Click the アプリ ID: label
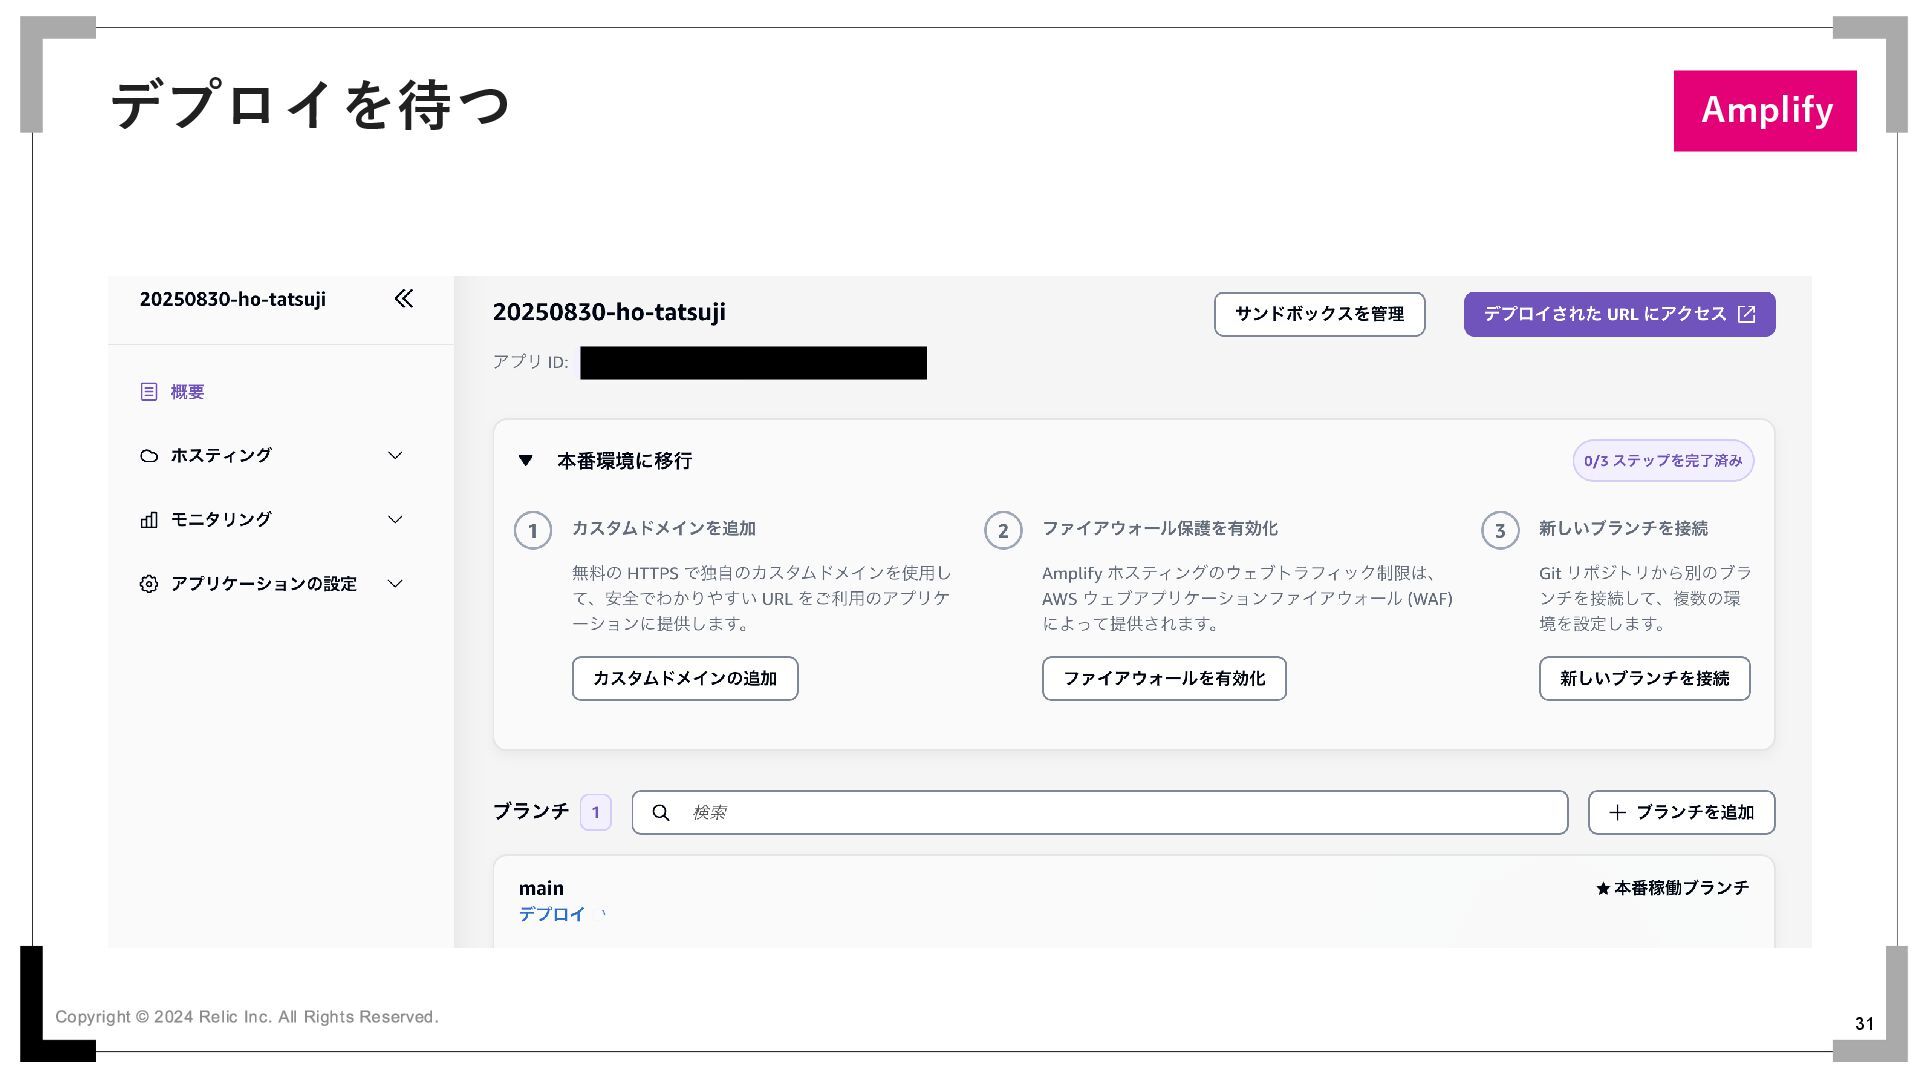 point(530,362)
